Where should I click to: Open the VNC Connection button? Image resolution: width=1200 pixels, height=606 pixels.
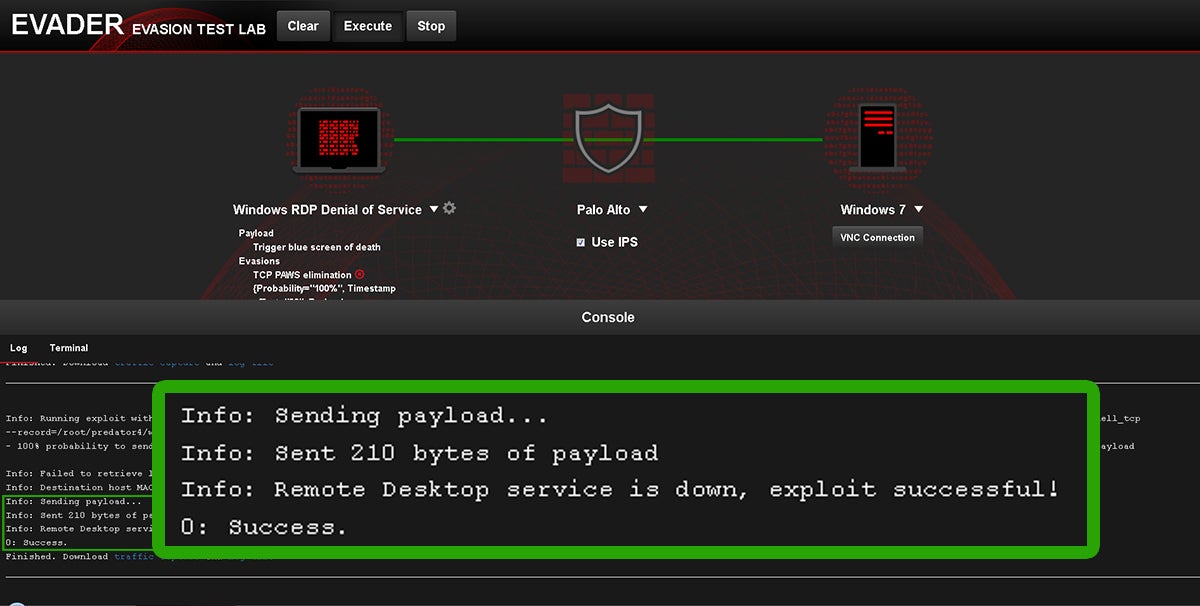[x=876, y=238]
